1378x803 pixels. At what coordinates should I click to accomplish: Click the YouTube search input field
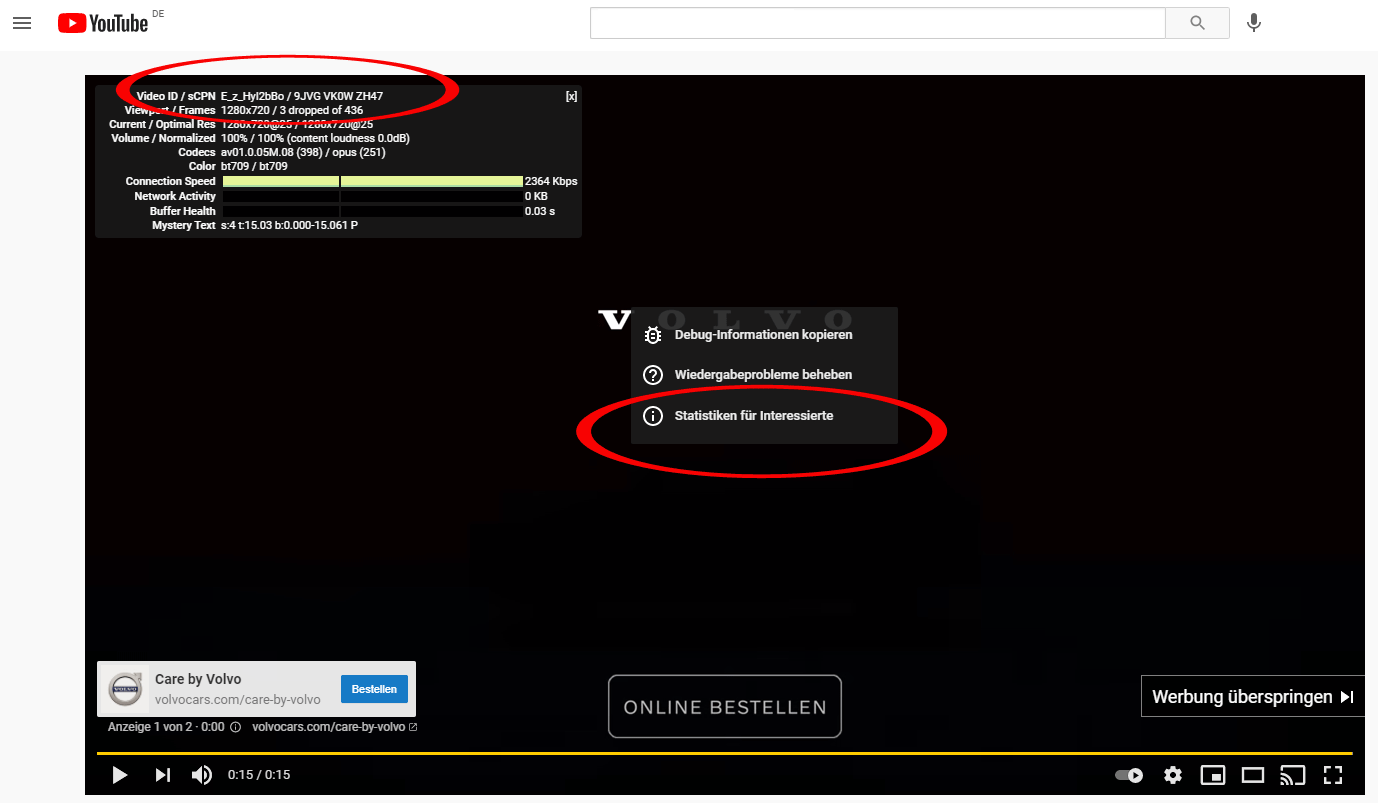click(x=877, y=23)
